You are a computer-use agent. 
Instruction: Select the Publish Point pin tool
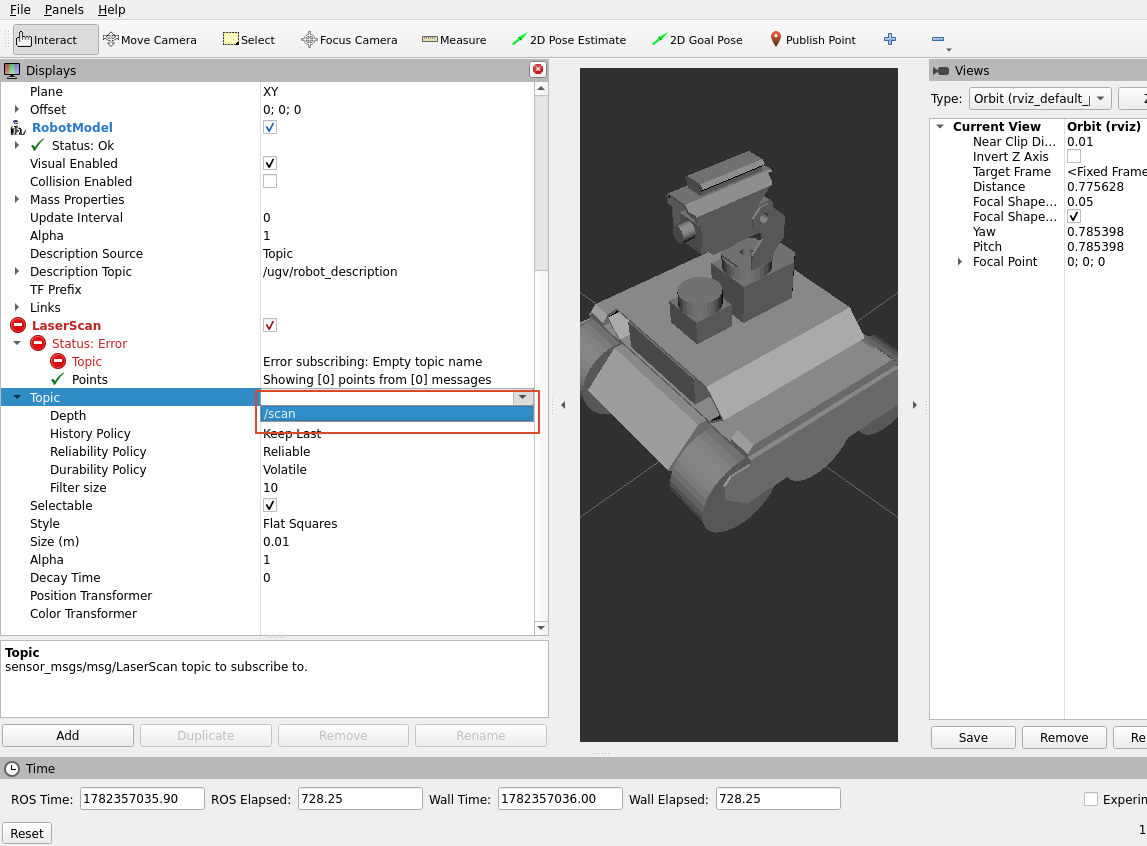tap(812, 39)
